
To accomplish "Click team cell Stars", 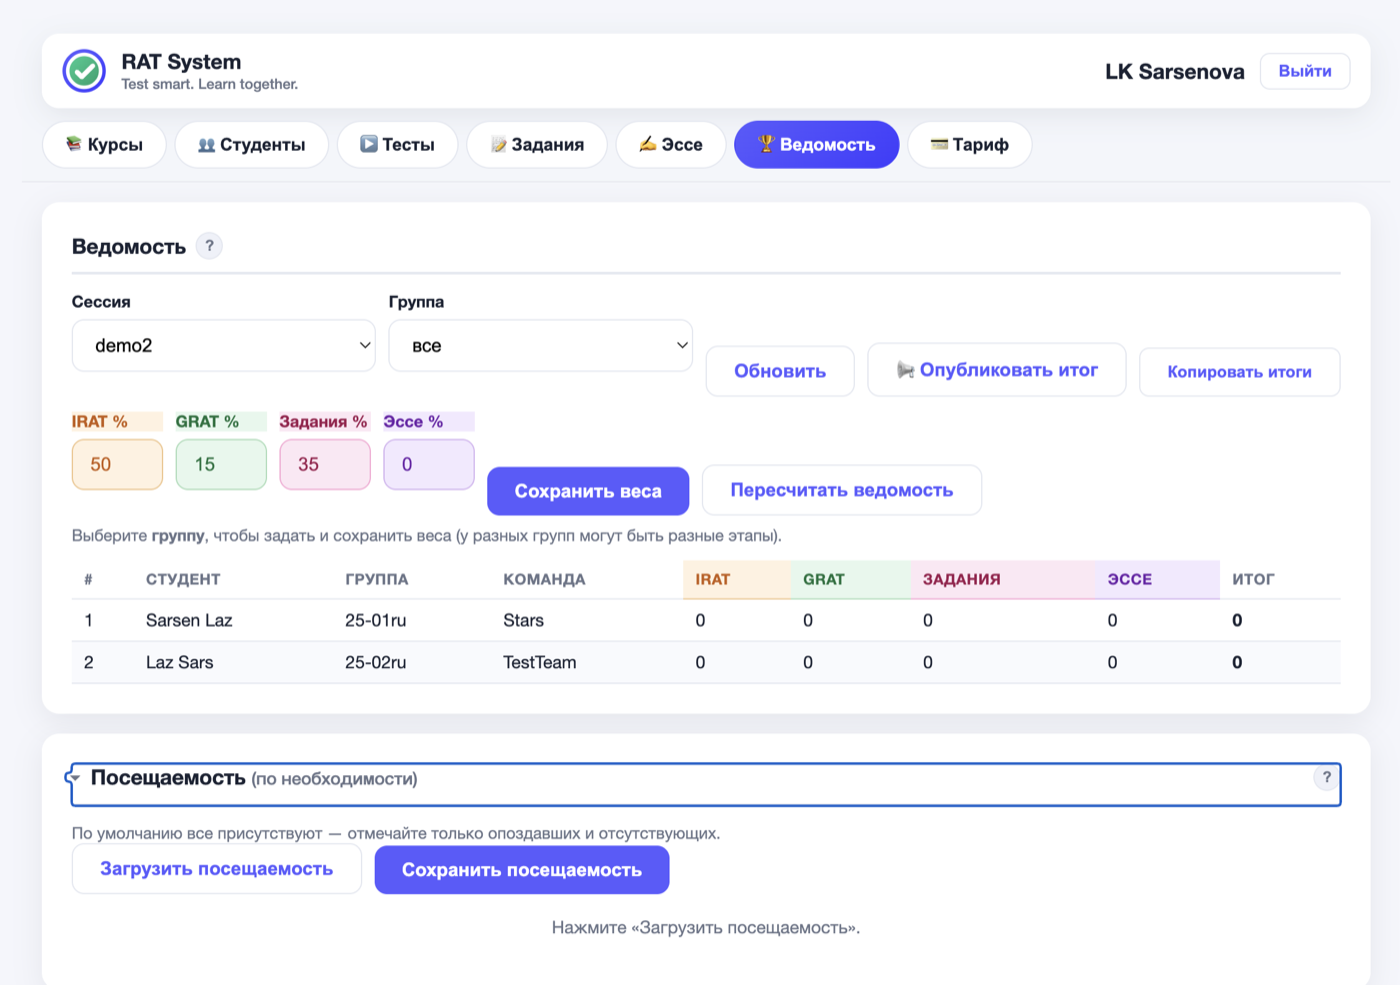I will (x=524, y=620).
